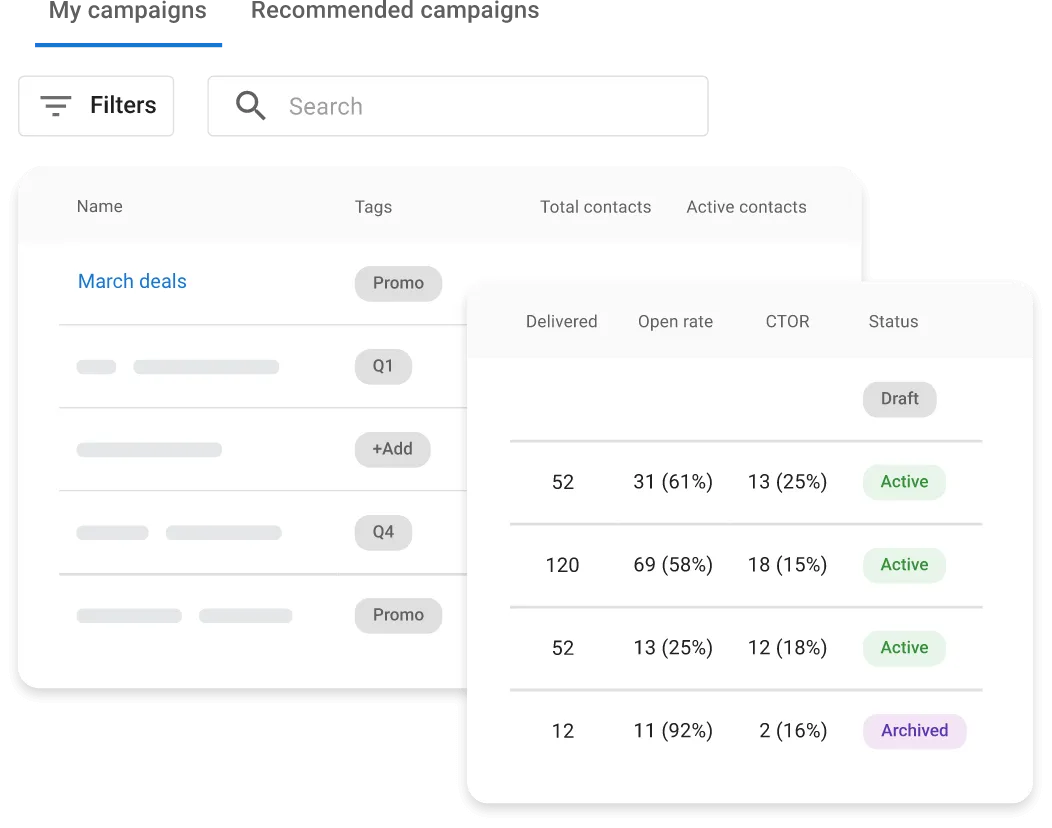Click the CTOR column header
Image resolution: width=1052 pixels, height=828 pixels.
[x=787, y=321]
